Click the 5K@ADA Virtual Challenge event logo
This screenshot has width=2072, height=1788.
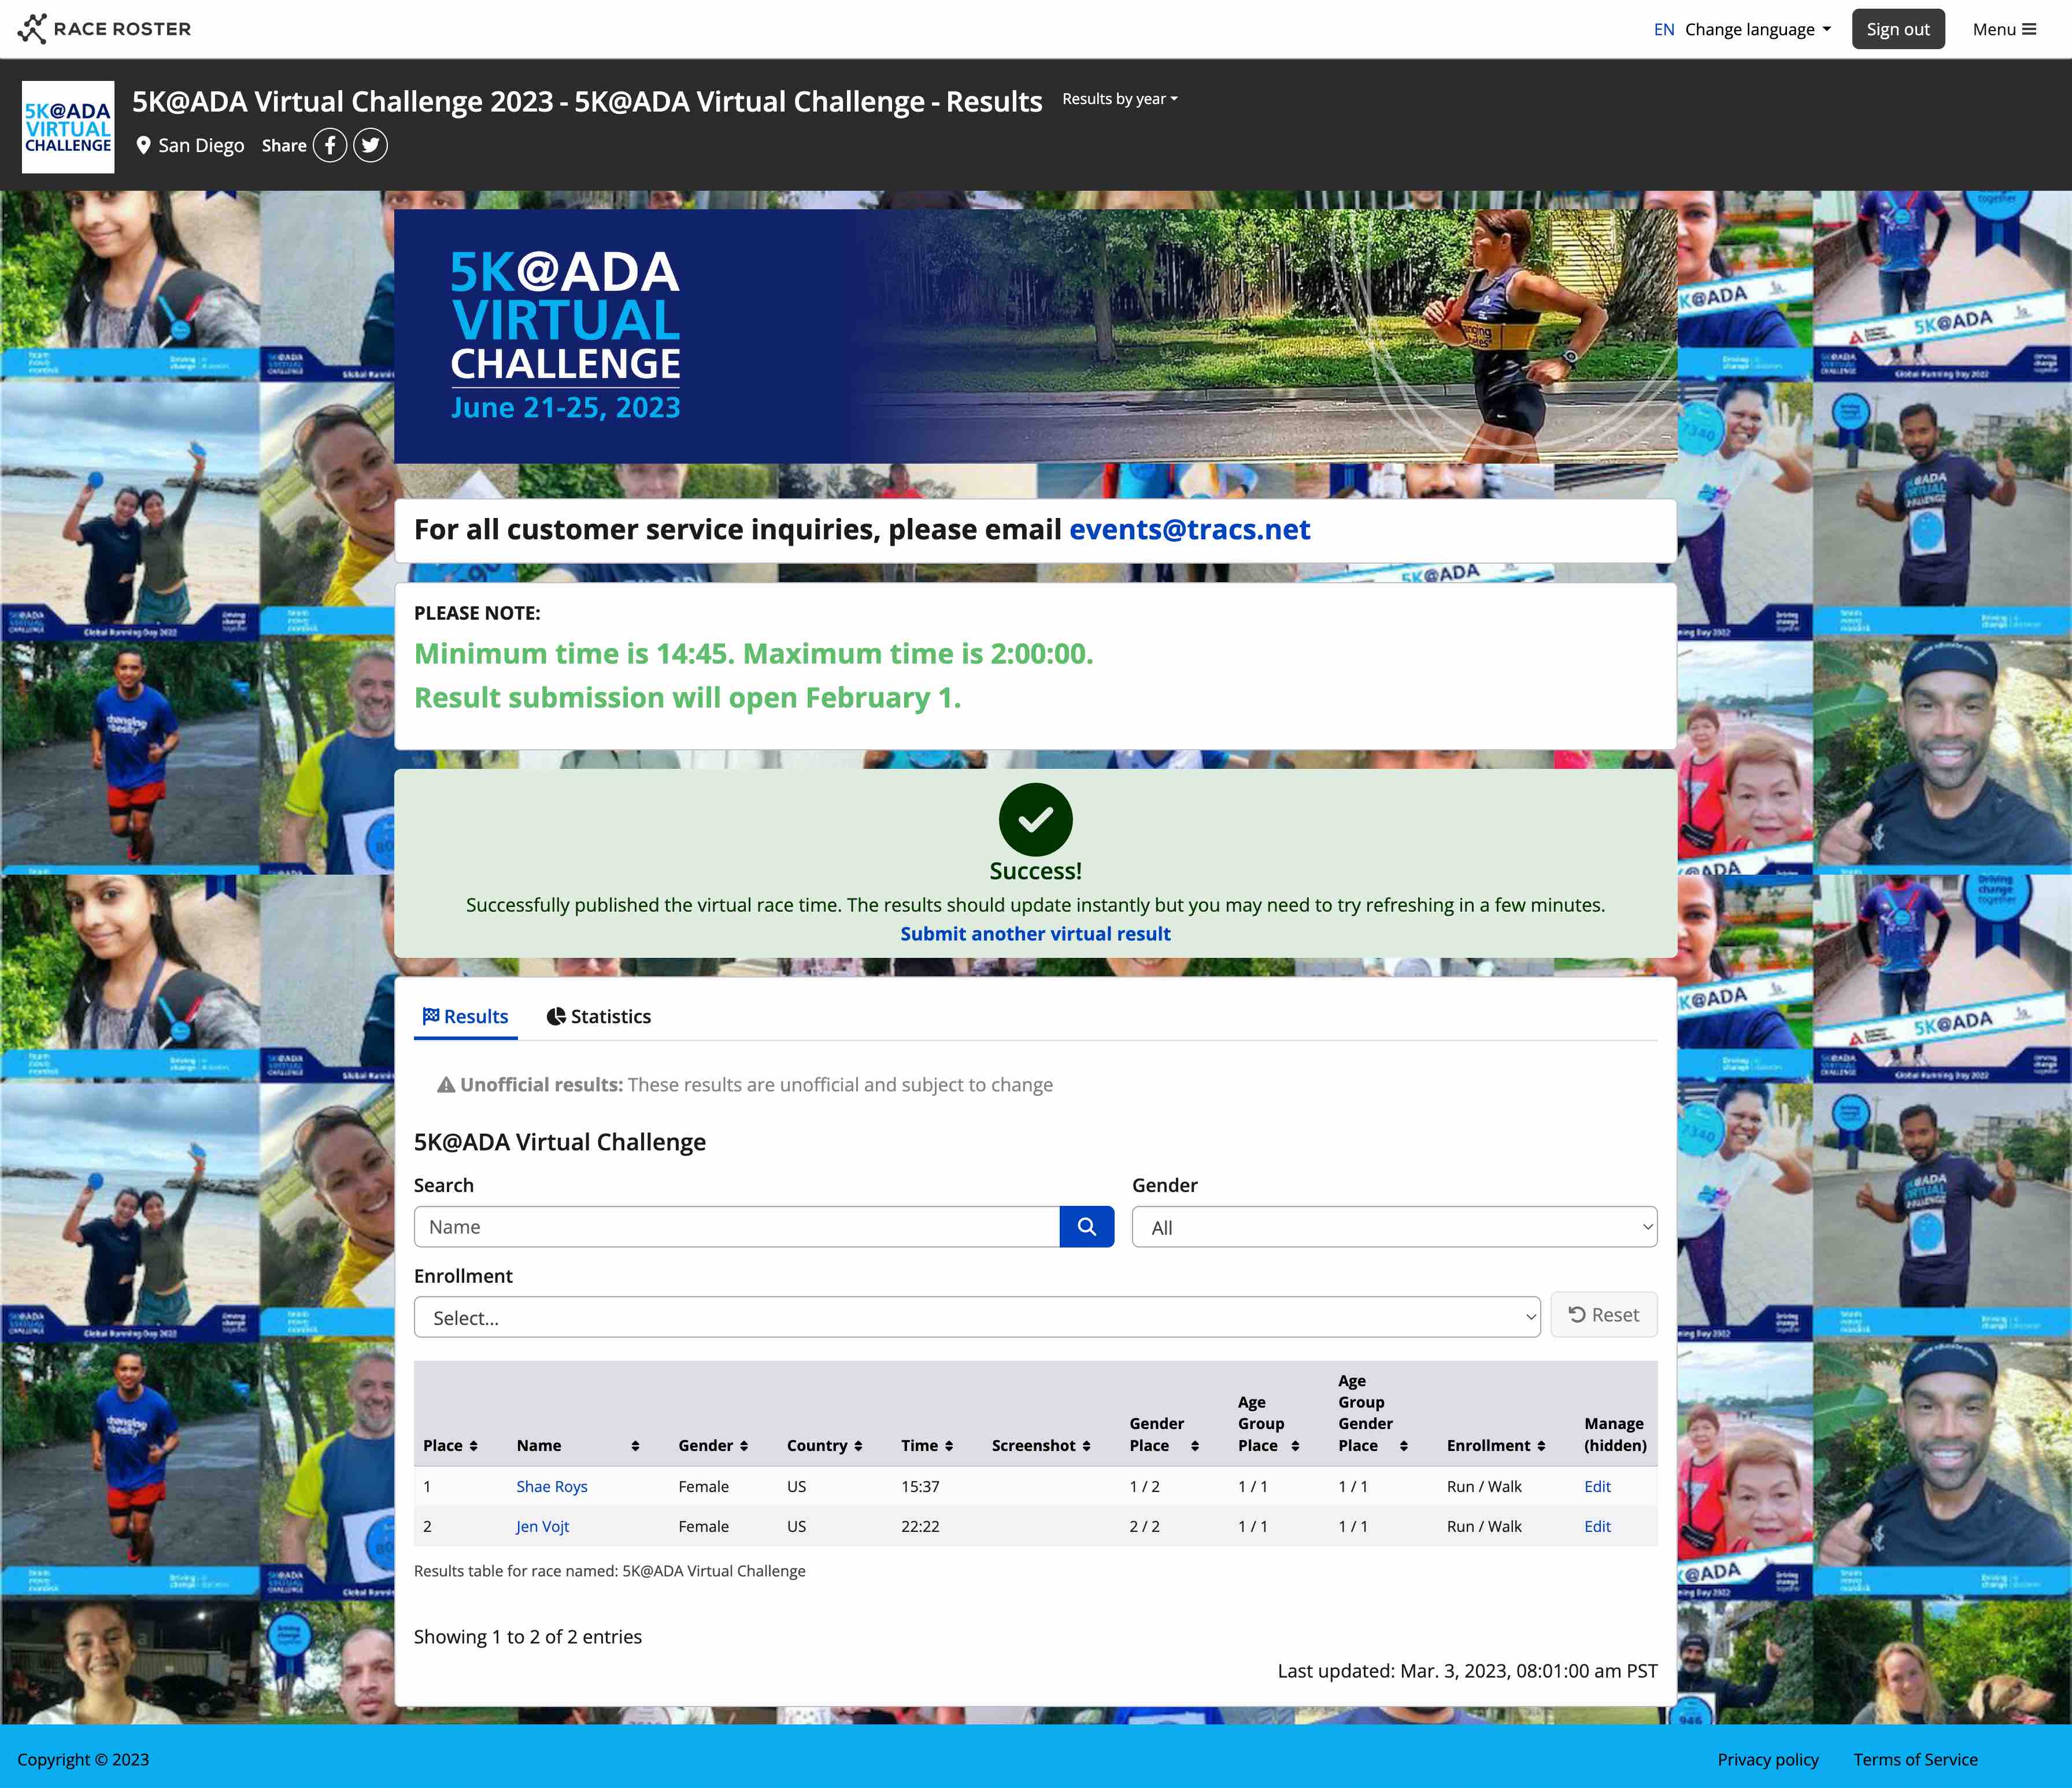(68, 128)
